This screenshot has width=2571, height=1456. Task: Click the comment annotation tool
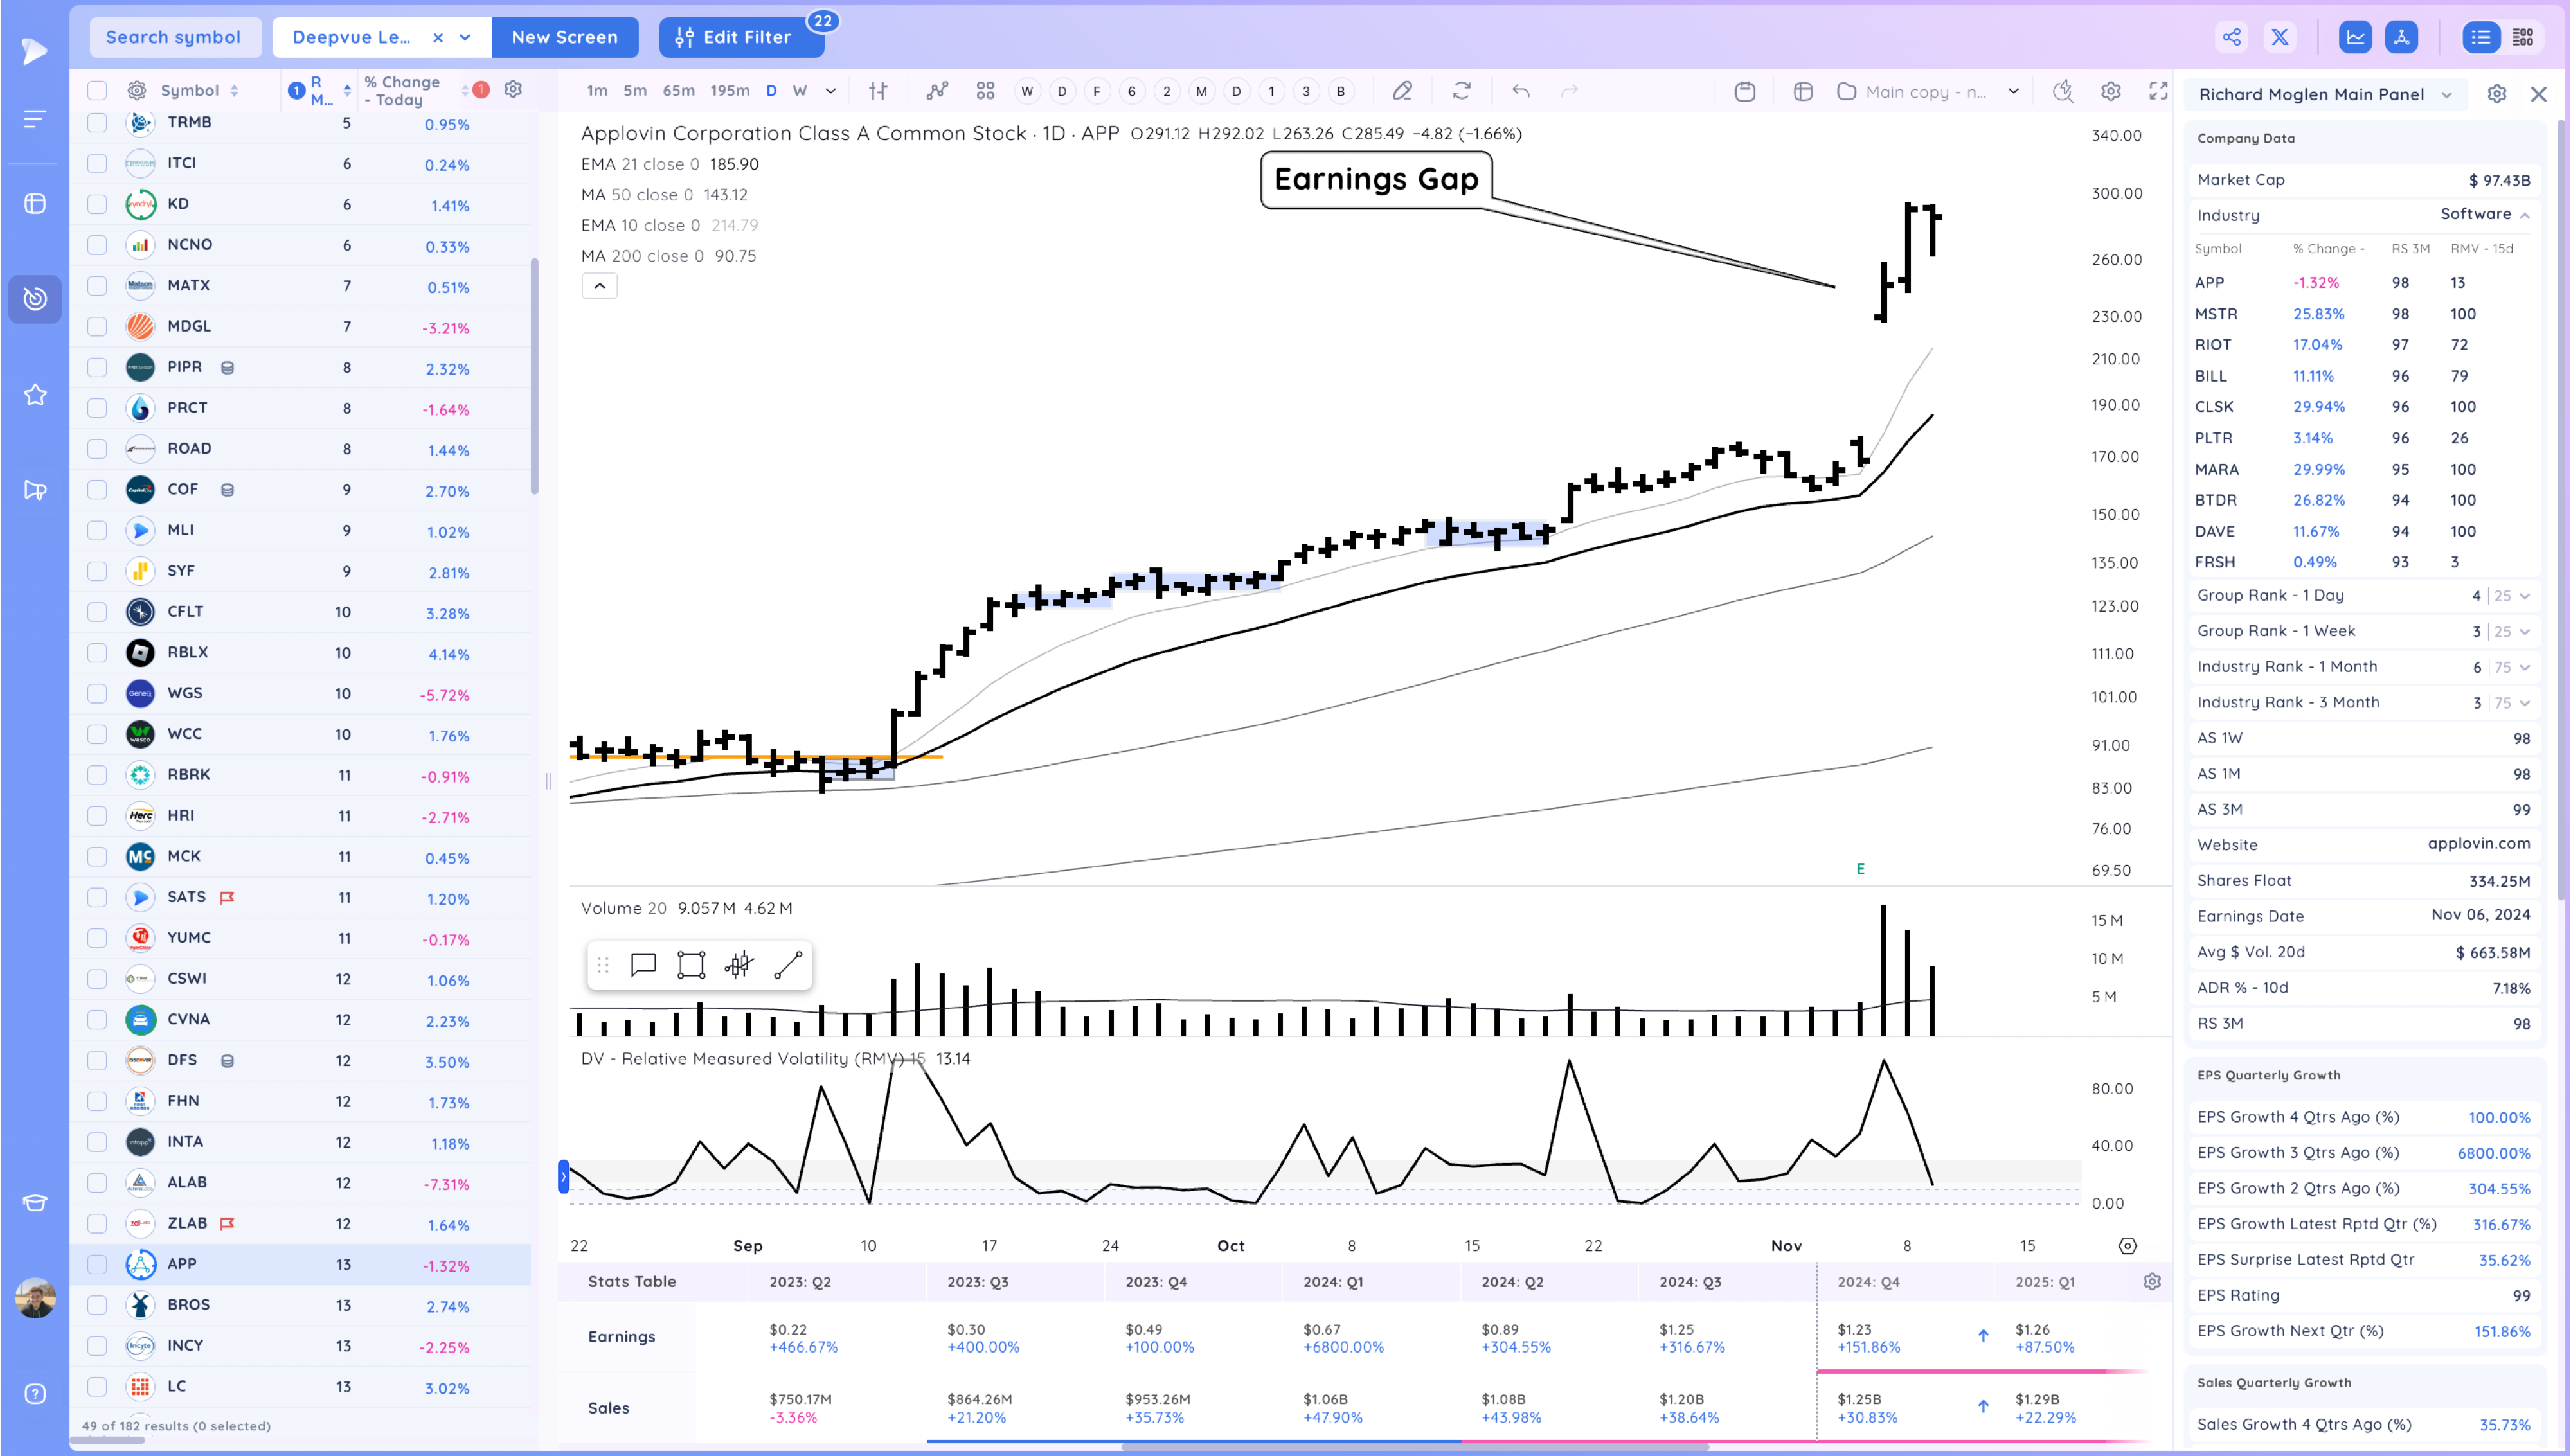coord(643,965)
